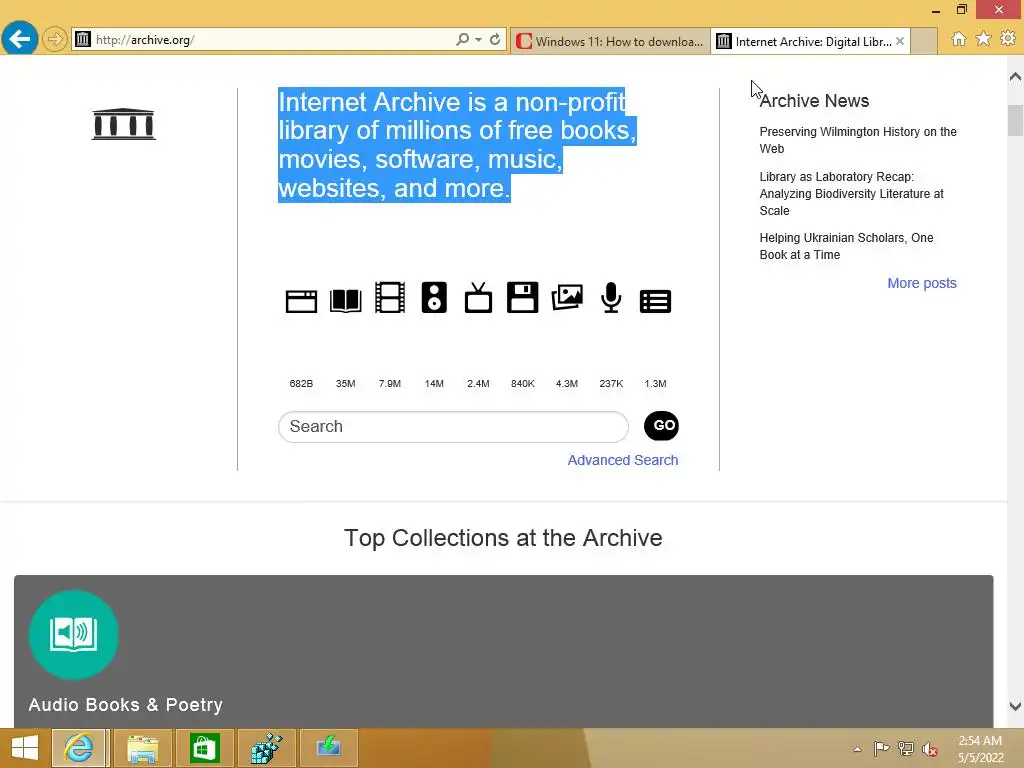Open the Video filmstrip icon
Viewport: 1024px width, 768px height.
tap(390, 297)
